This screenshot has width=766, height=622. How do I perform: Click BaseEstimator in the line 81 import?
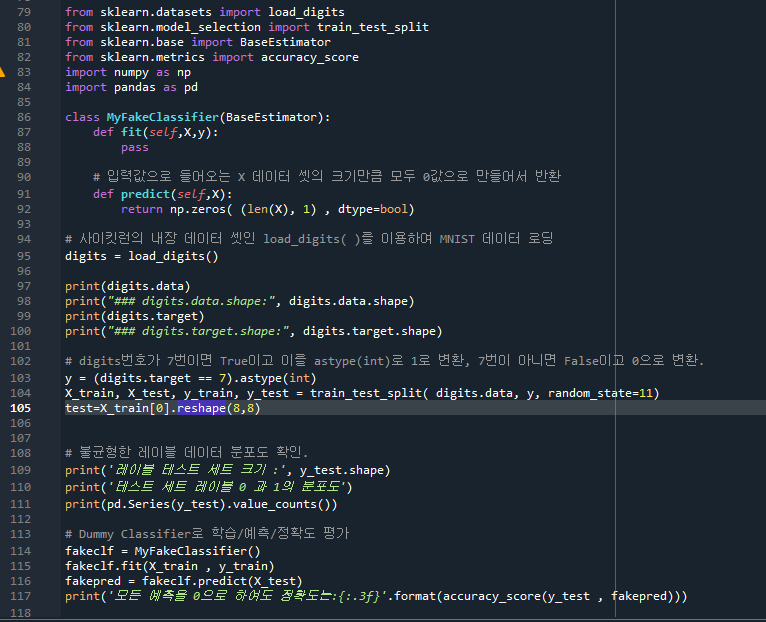tap(285, 43)
